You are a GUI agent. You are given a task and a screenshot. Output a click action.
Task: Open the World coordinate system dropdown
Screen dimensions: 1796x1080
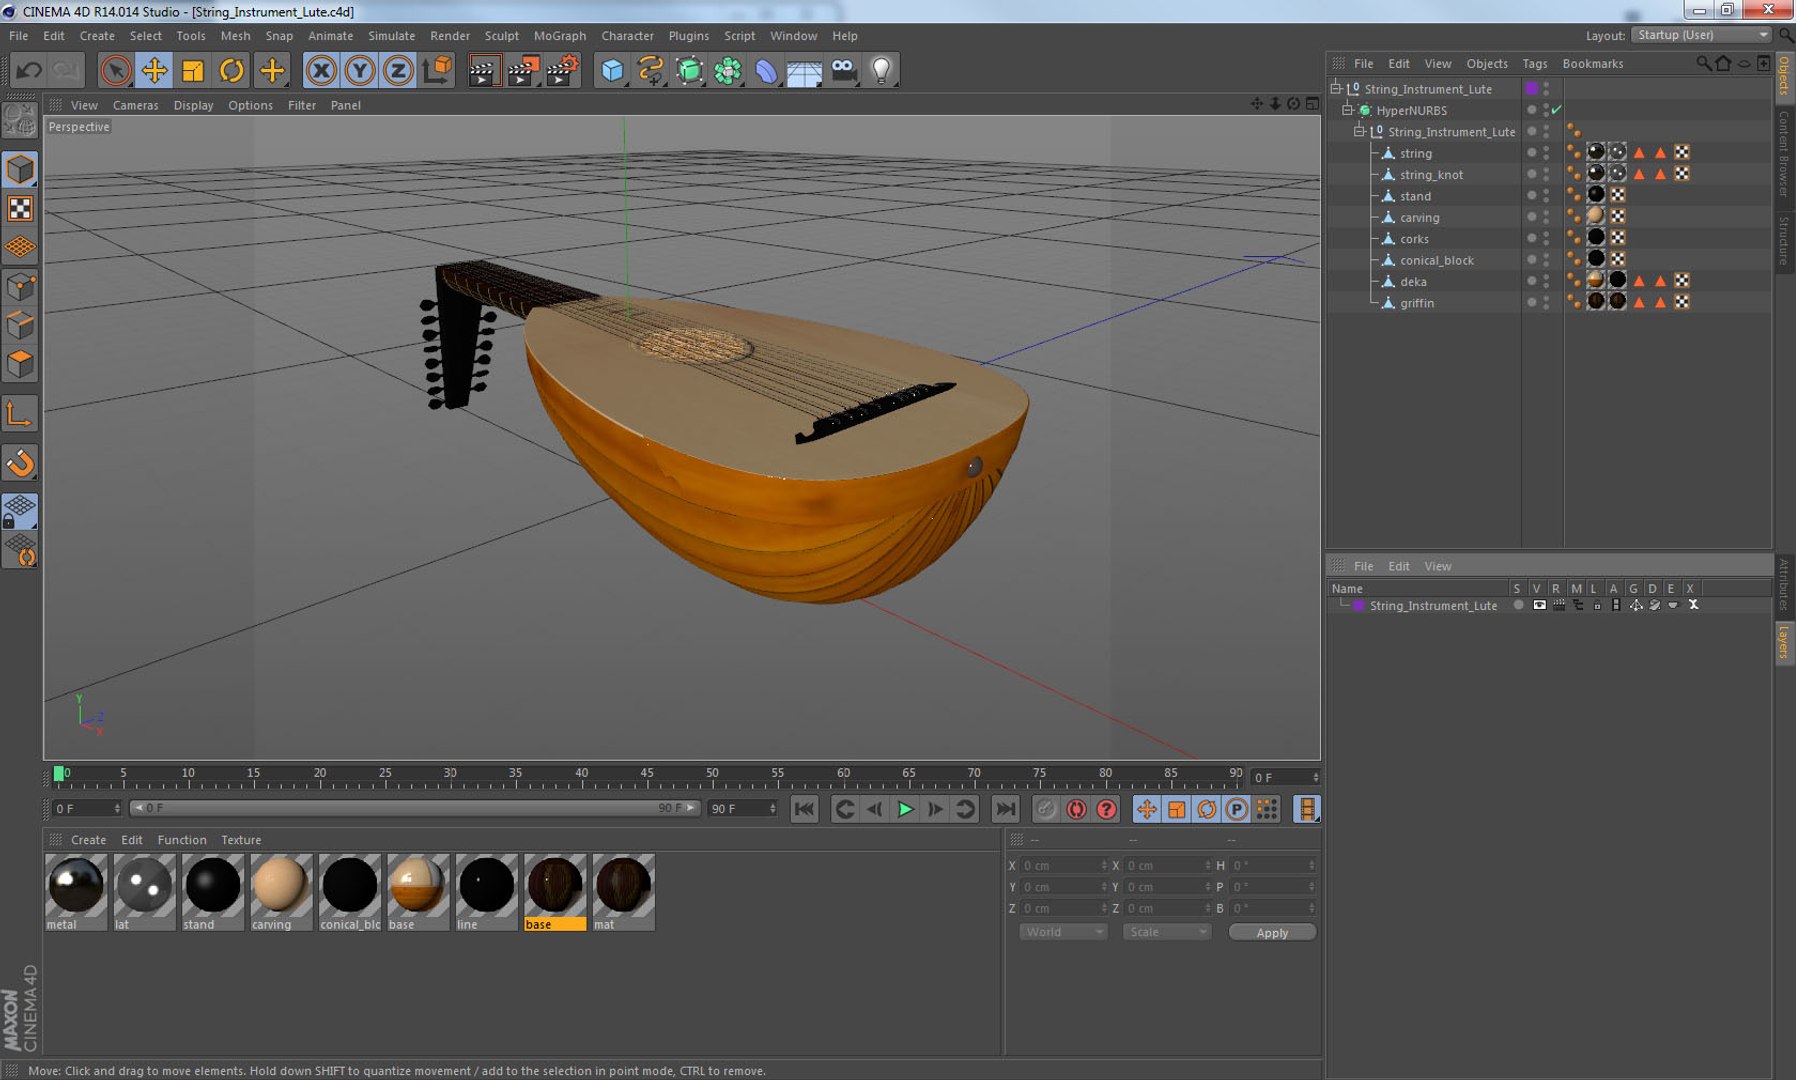[1063, 932]
